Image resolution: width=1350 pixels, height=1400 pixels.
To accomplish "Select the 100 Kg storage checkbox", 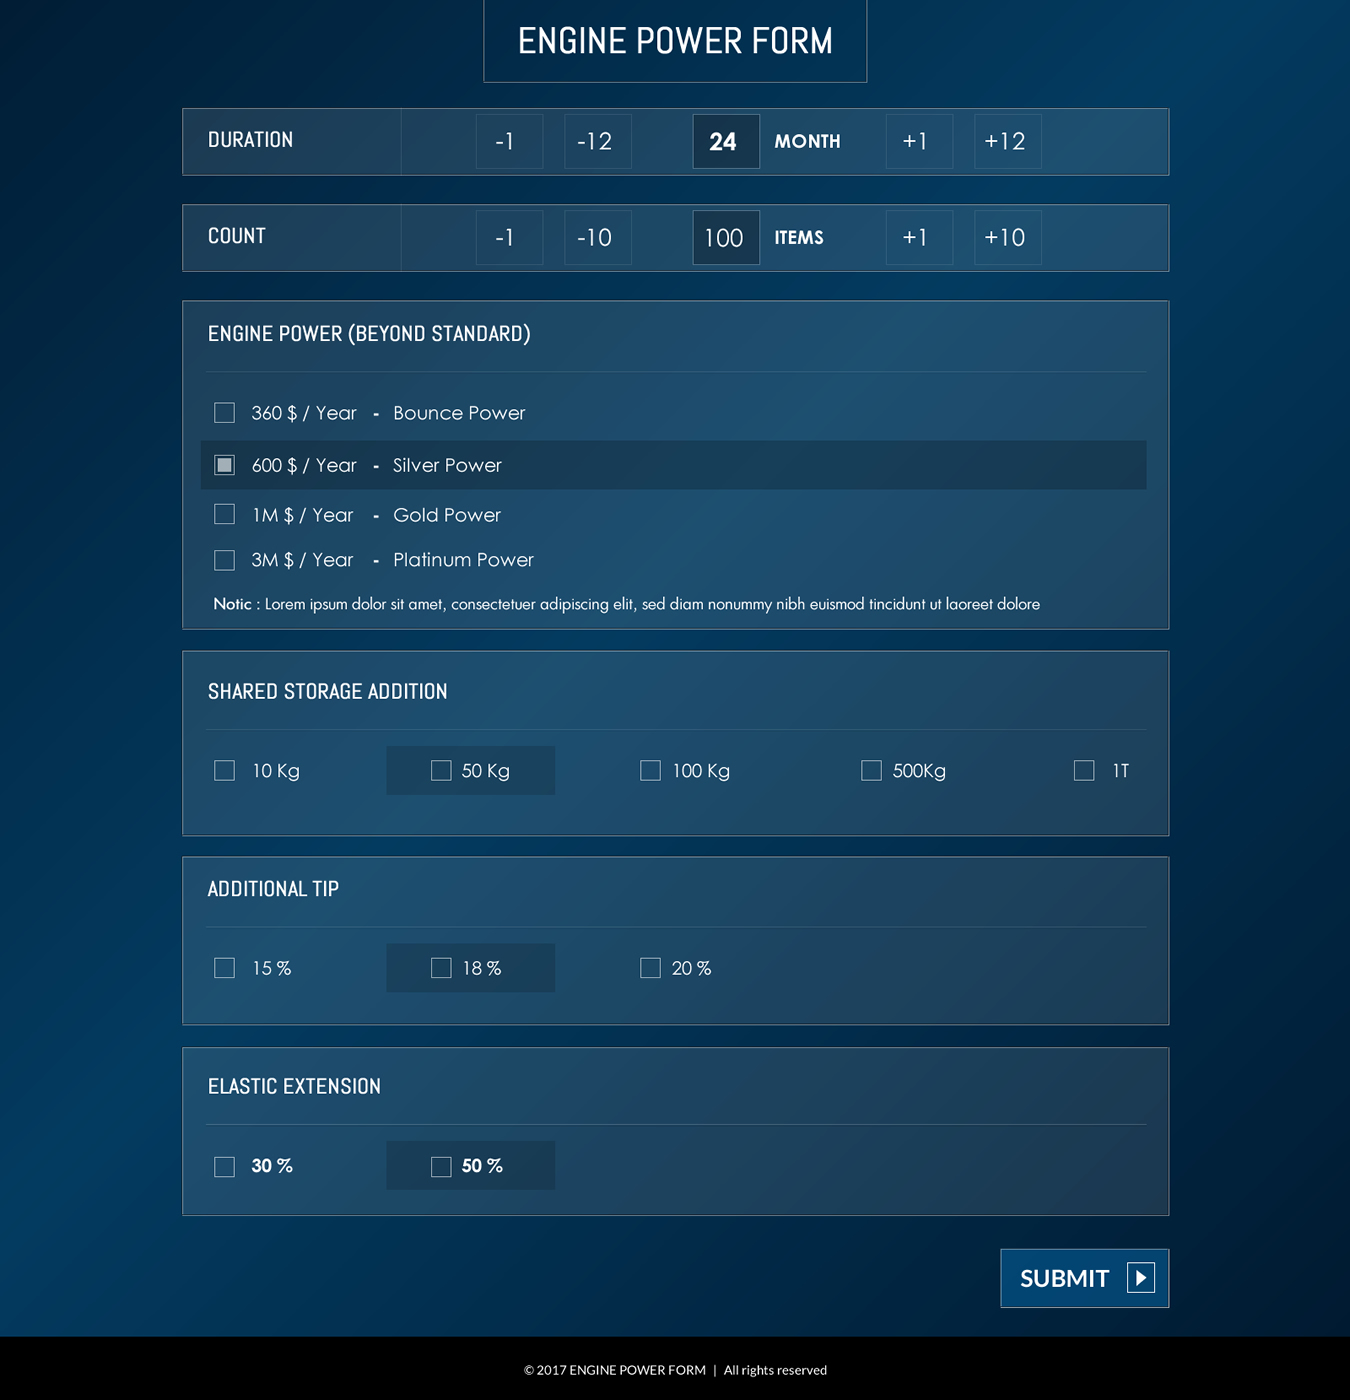I will 650,770.
